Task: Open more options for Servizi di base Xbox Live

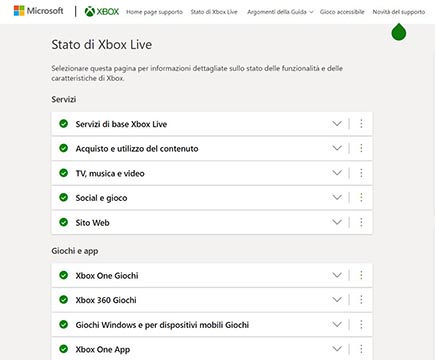Action: coord(361,124)
